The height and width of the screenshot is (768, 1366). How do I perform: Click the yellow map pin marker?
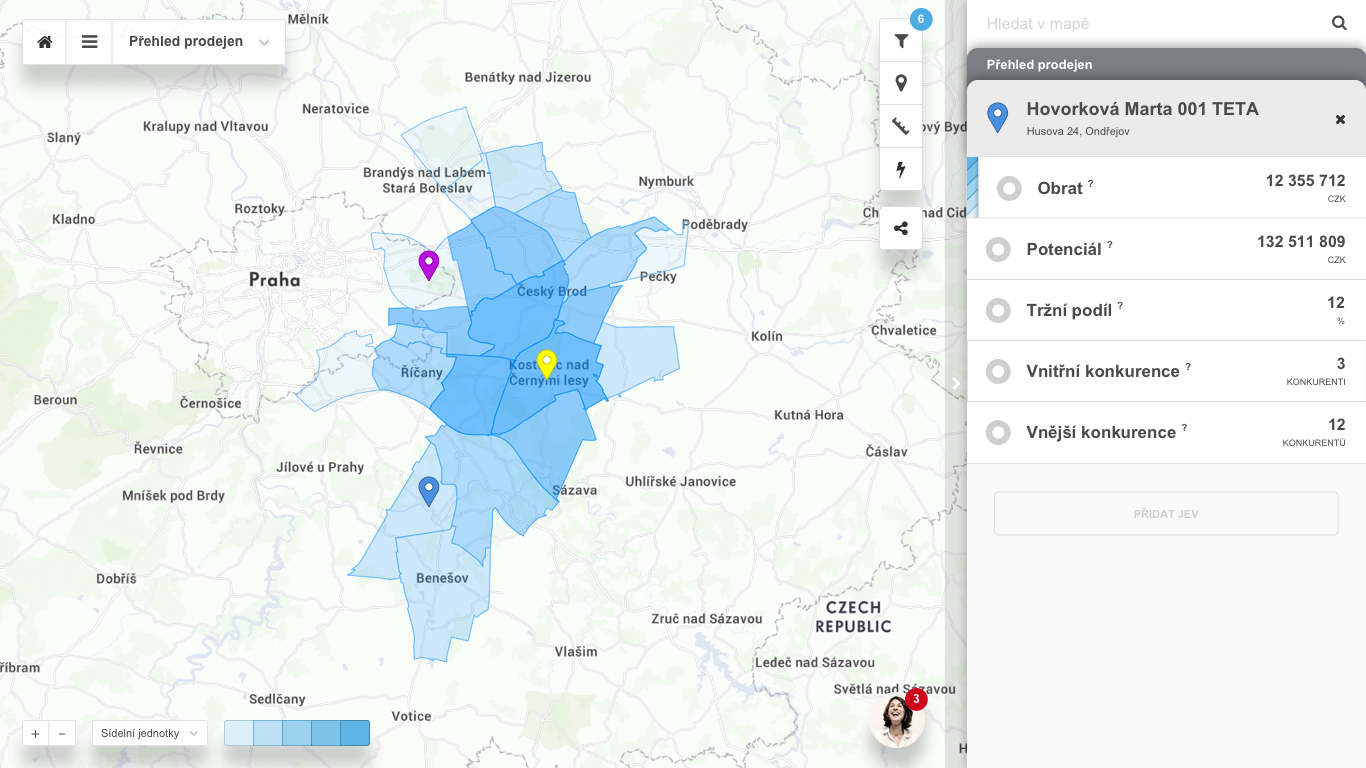[x=546, y=363]
